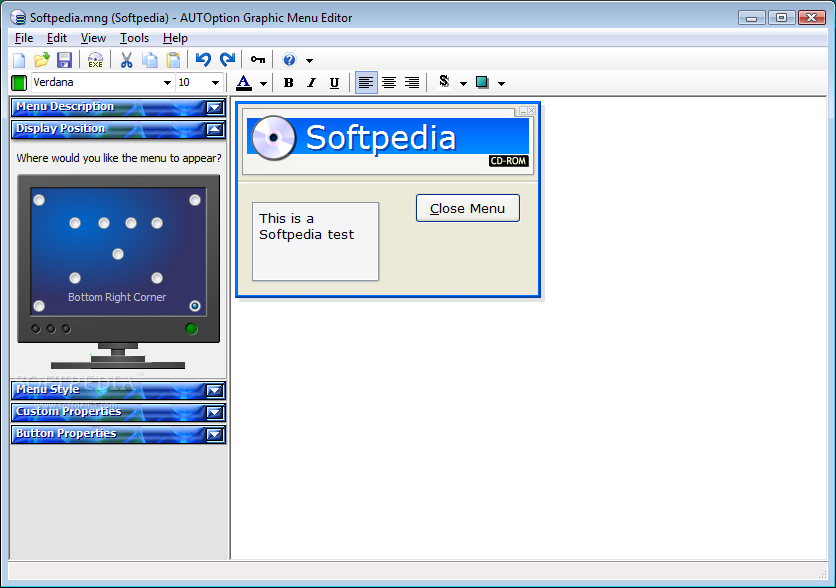Paste from clipboard
This screenshot has width=836, height=588.
173,60
